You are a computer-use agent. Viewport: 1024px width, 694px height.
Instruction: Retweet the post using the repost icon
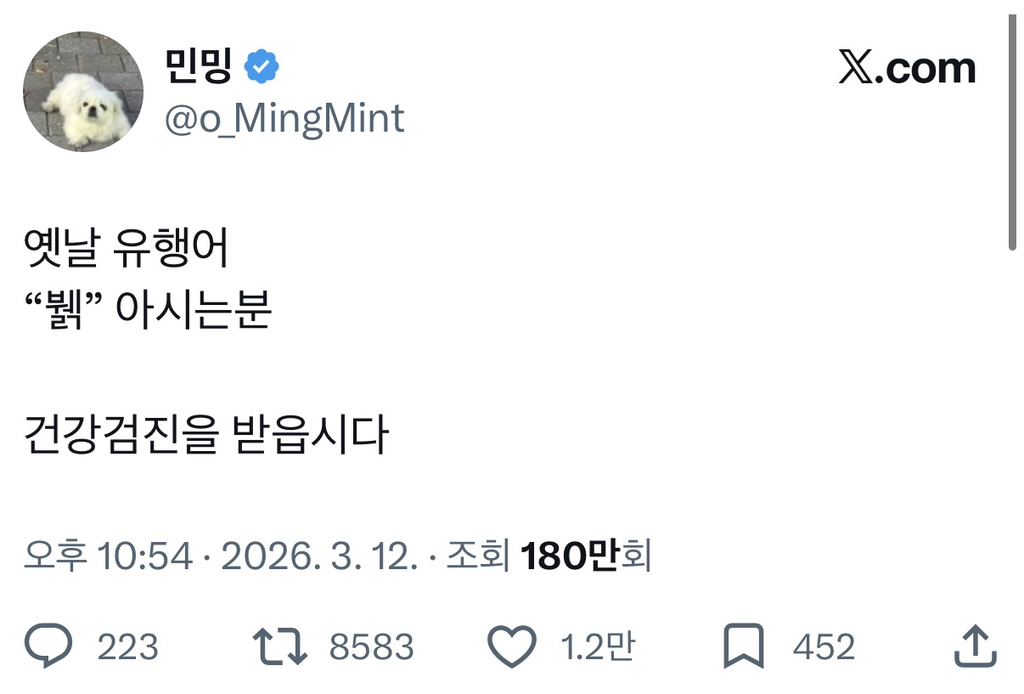[x=280, y=646]
